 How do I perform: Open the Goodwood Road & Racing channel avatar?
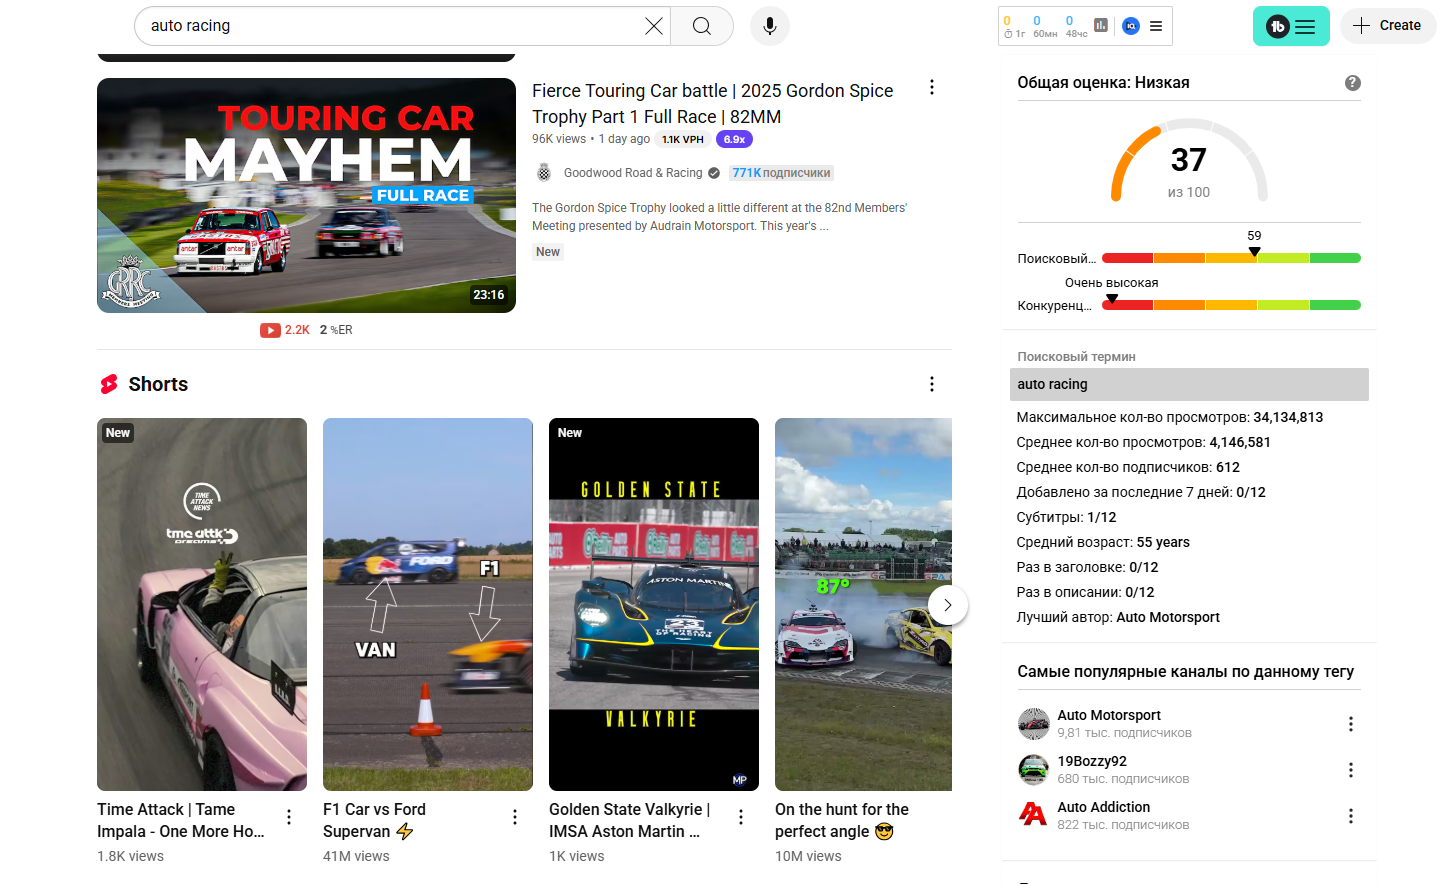tap(544, 173)
